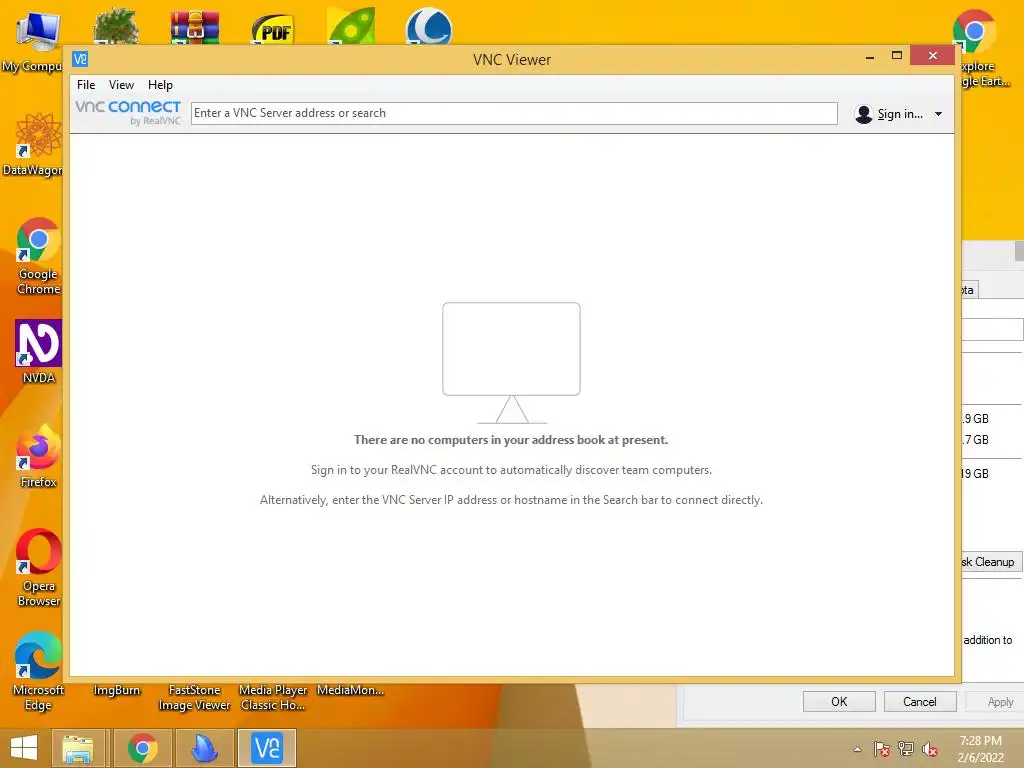1024x768 pixels.
Task: Close the VNC Viewer window
Action: click(933, 56)
